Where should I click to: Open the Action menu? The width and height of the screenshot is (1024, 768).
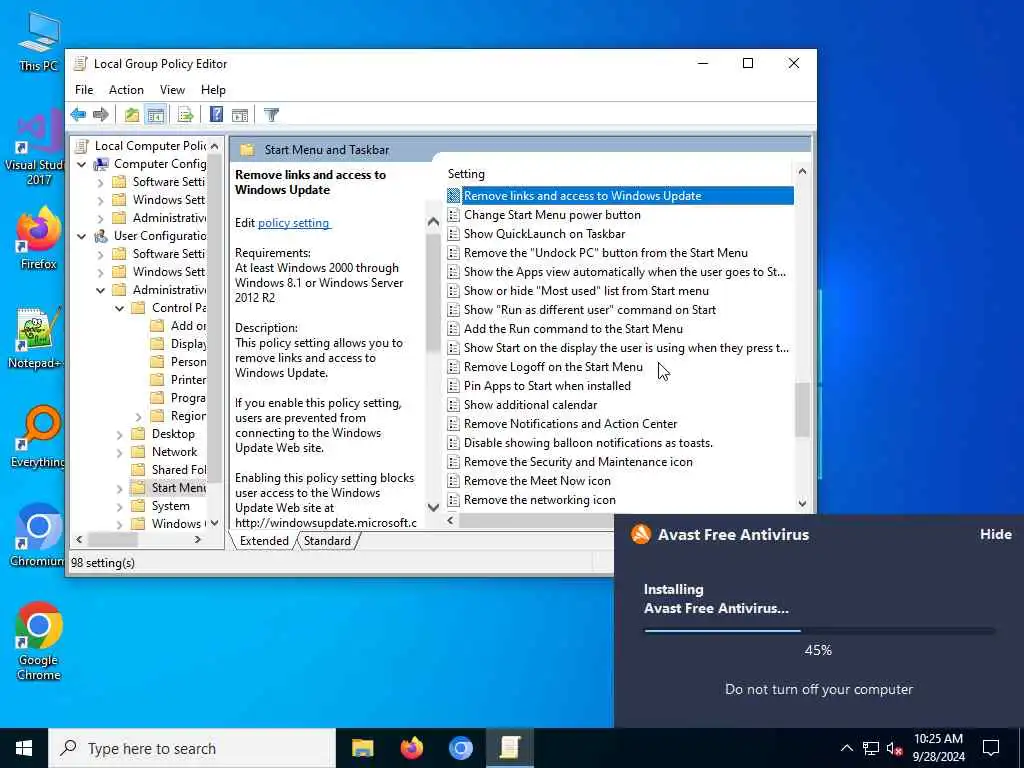click(x=126, y=89)
